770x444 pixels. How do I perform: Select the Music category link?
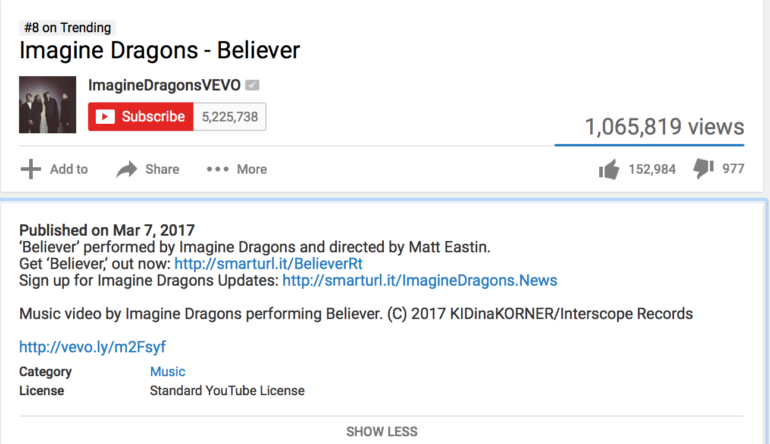click(167, 371)
